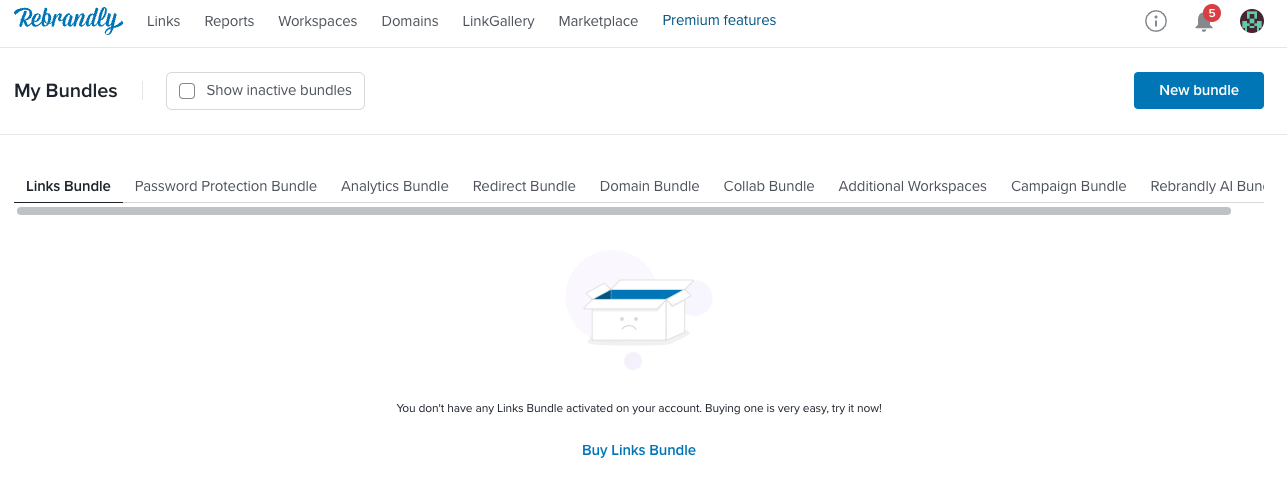The image size is (1287, 496).
Task: Select Premium features in navigation
Action: 719,20
